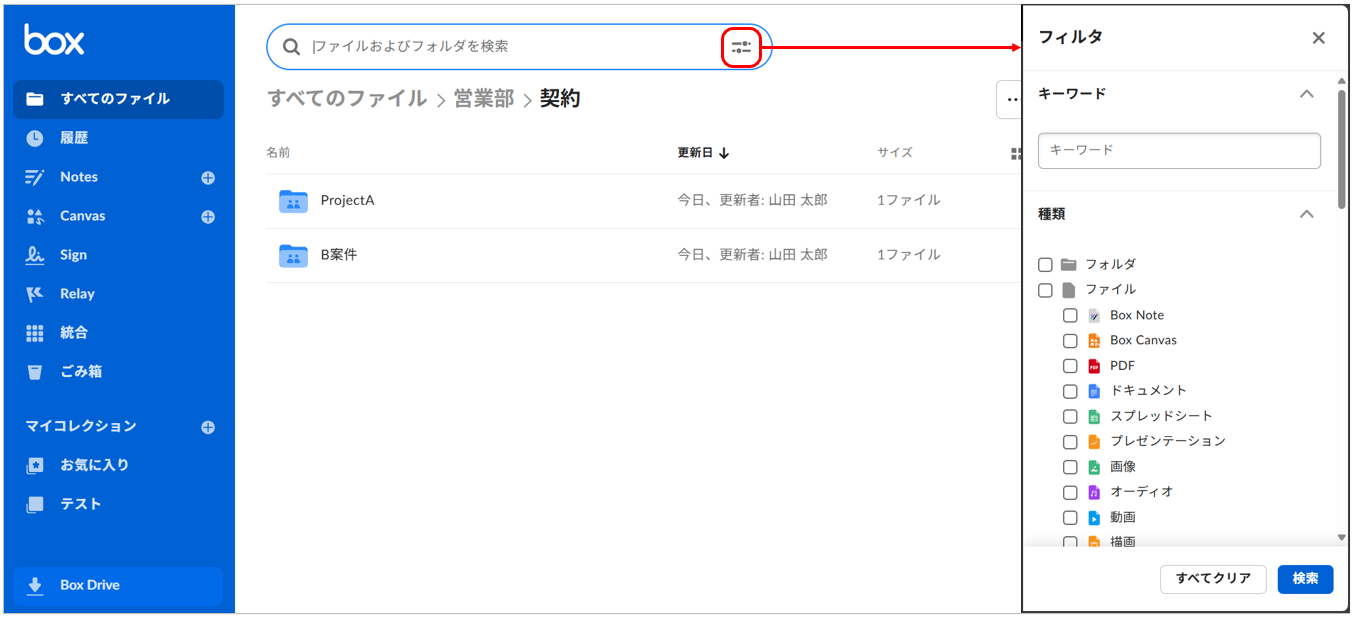Click the Box logo

[x=54, y=40]
